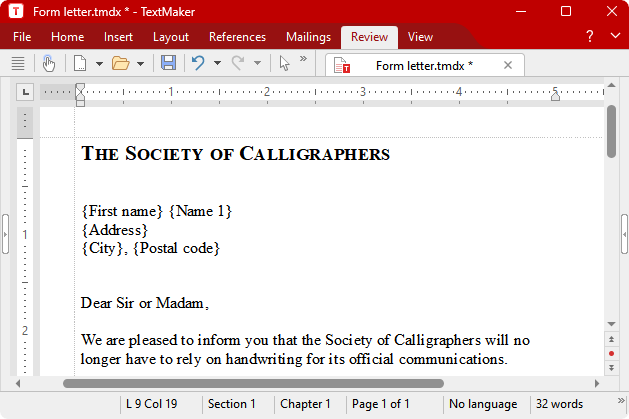Screen dimensions: 629x419
Task: Click the vertical scrollbar thumb
Action: click(611, 132)
